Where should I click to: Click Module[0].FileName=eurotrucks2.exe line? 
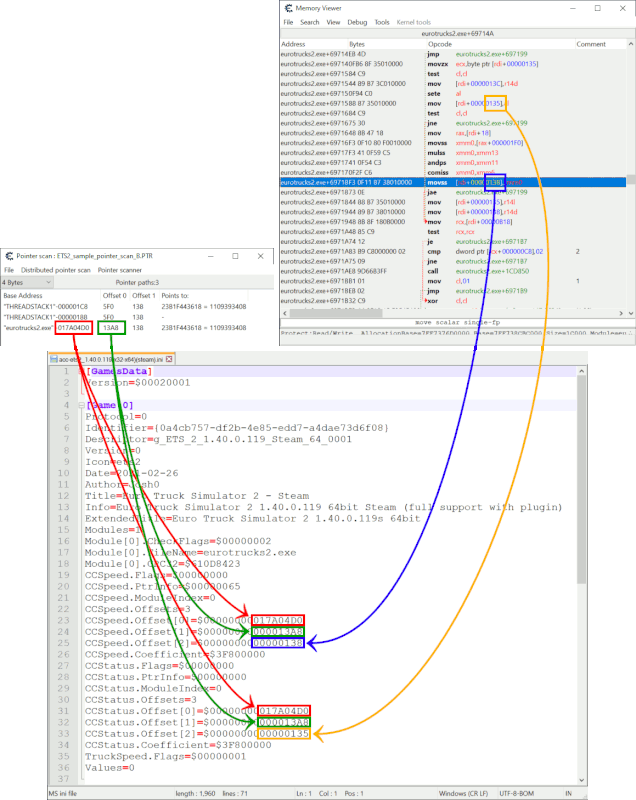(x=190, y=553)
